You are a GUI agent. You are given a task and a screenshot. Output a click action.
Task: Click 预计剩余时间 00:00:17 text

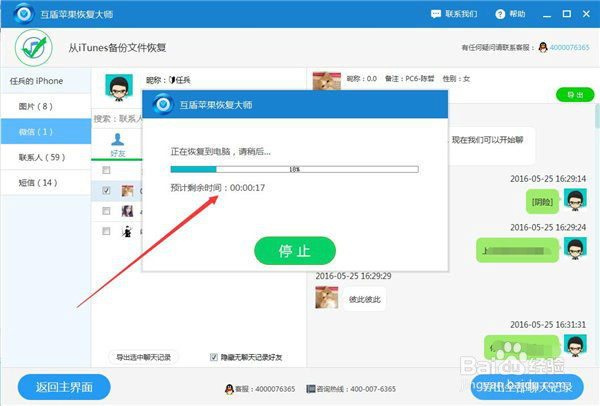[217, 188]
